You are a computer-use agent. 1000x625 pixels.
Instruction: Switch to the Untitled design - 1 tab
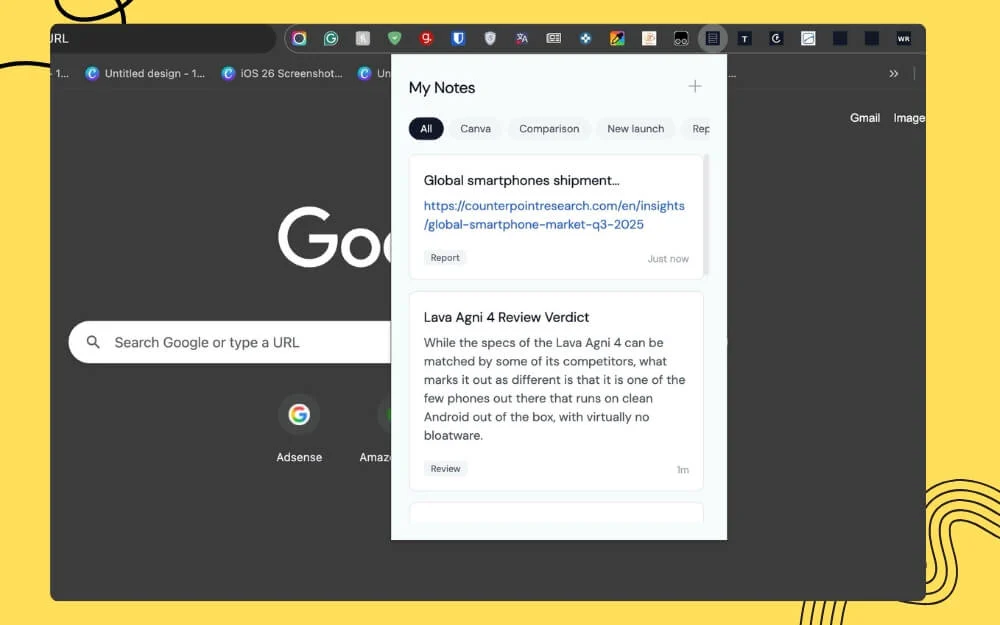point(145,73)
